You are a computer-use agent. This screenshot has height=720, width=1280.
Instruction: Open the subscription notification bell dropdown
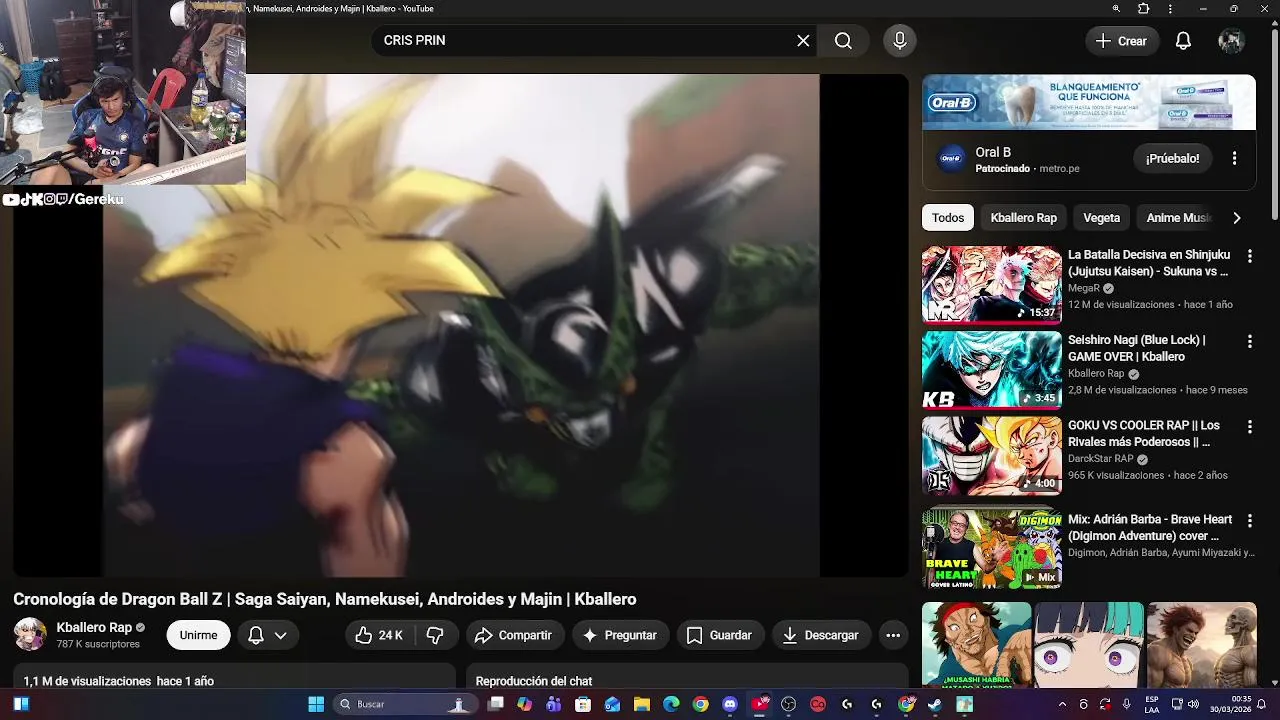pos(267,635)
